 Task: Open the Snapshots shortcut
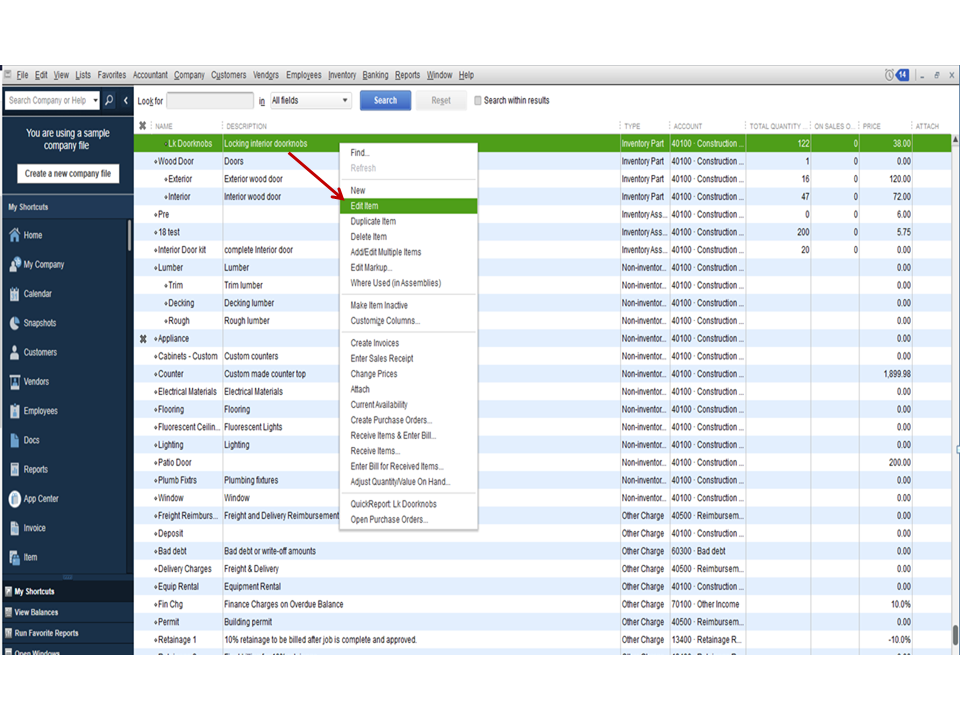[32, 323]
